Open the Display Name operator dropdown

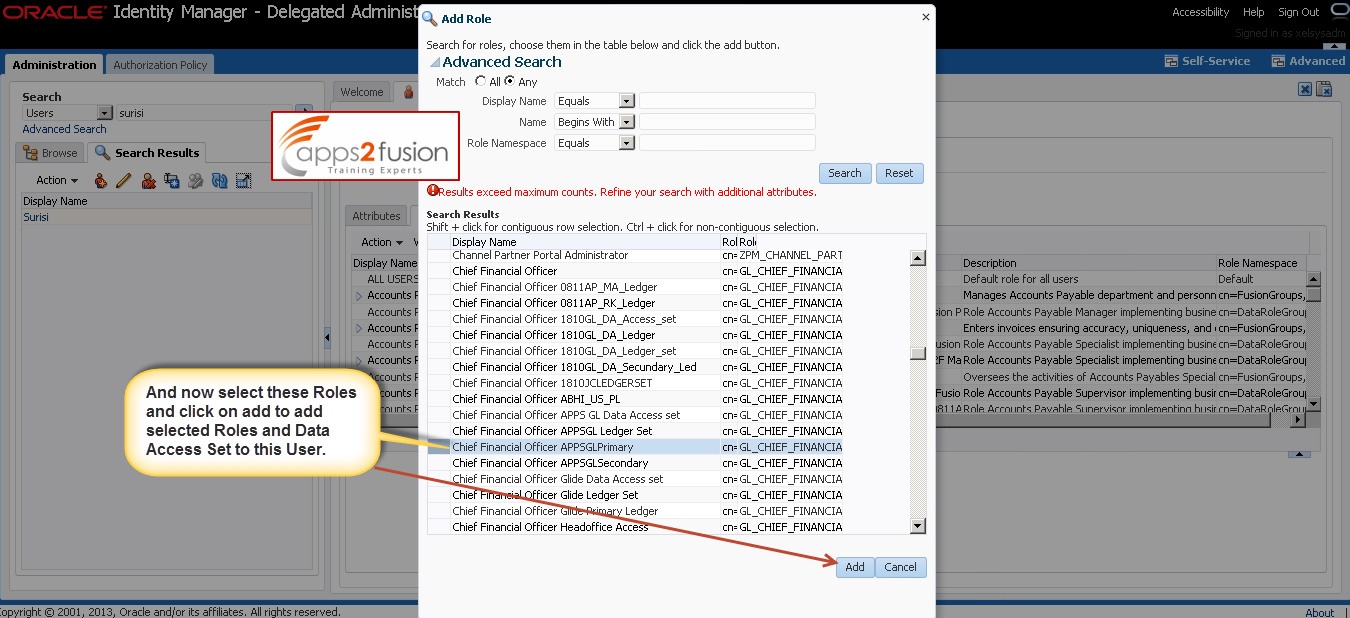click(627, 101)
